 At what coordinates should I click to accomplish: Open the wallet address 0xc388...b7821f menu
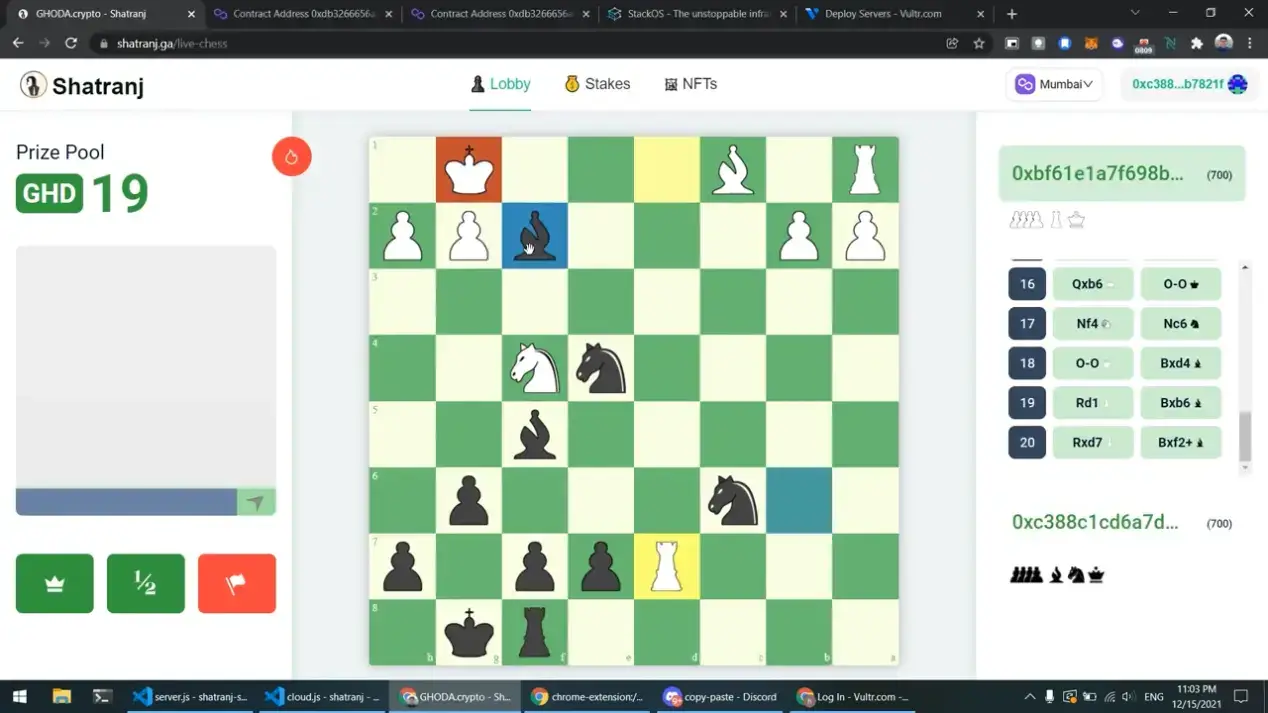1187,85
